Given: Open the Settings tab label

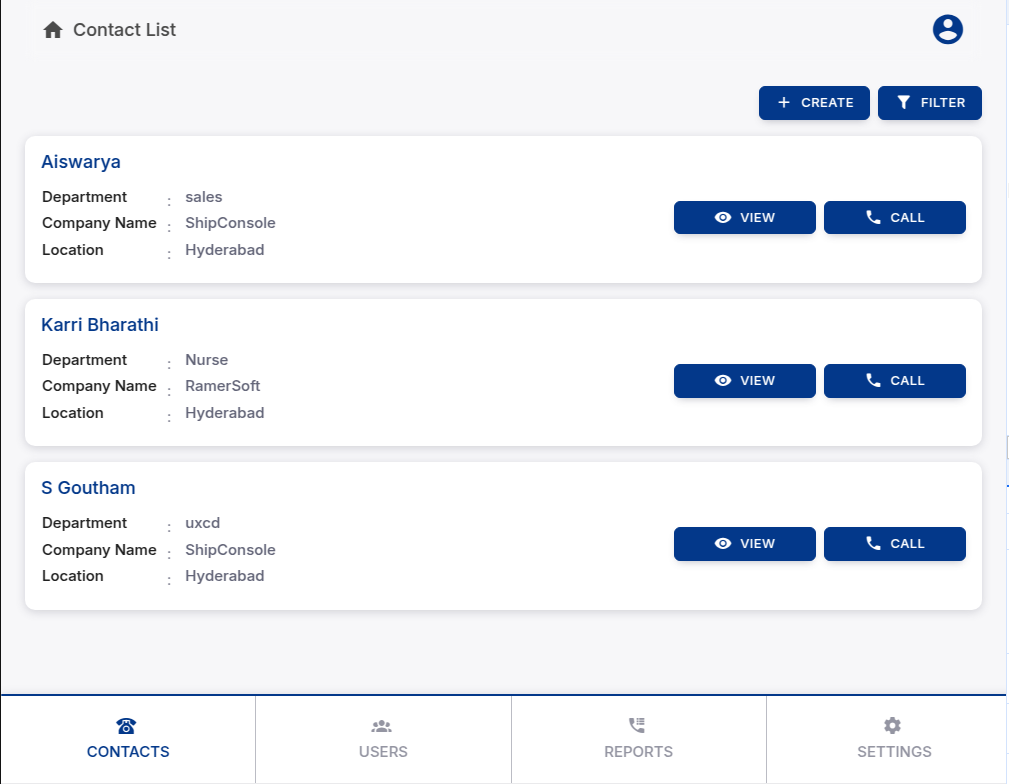Looking at the screenshot, I should (x=894, y=752).
